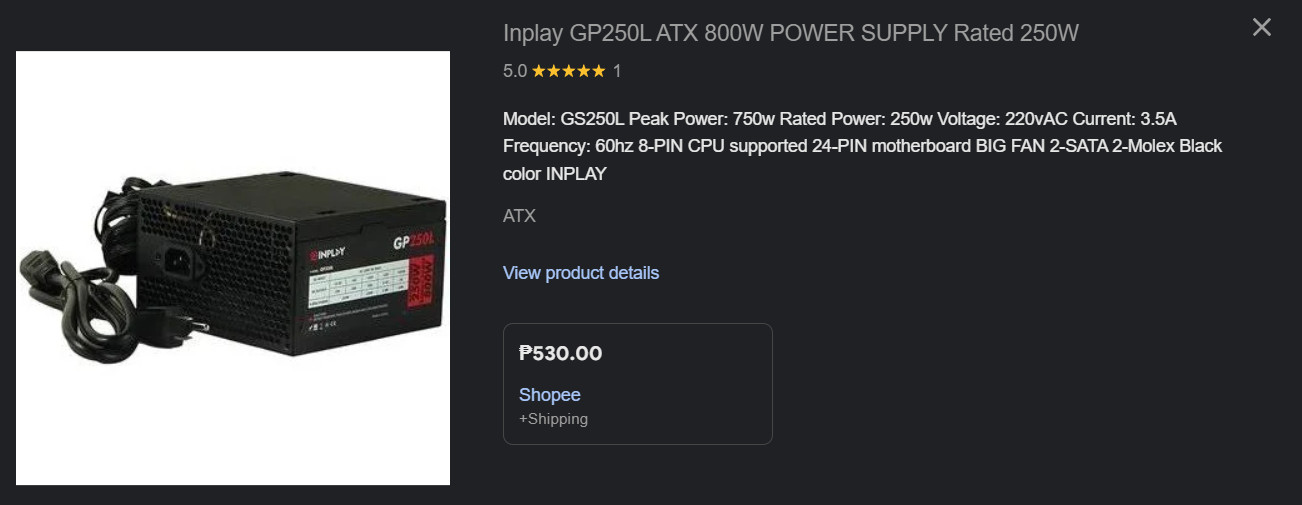The height and width of the screenshot is (505, 1302).
Task: Click the +Shipping text under Shopee
Action: (x=553, y=419)
